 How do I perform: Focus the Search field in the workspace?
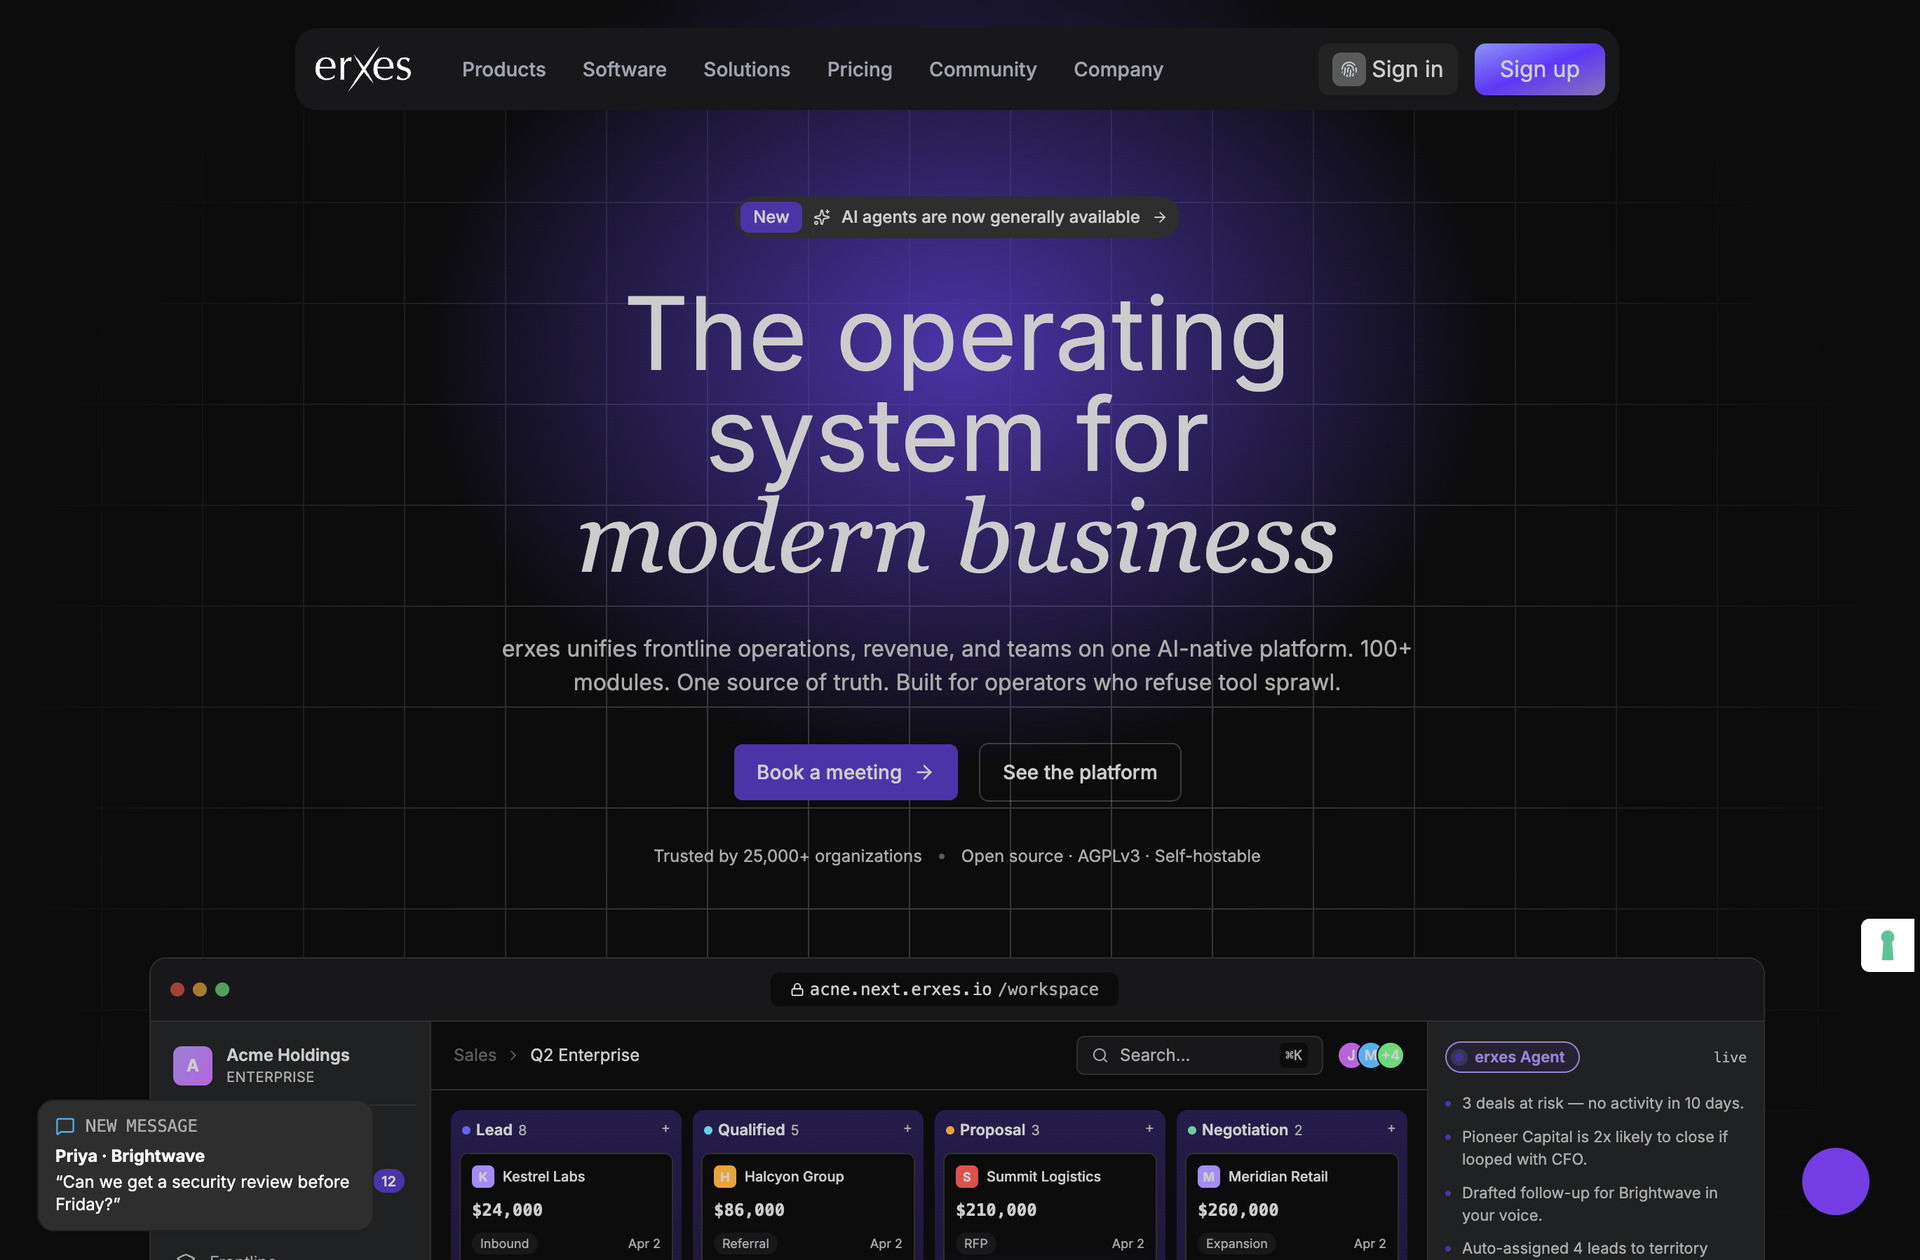[x=1199, y=1055]
